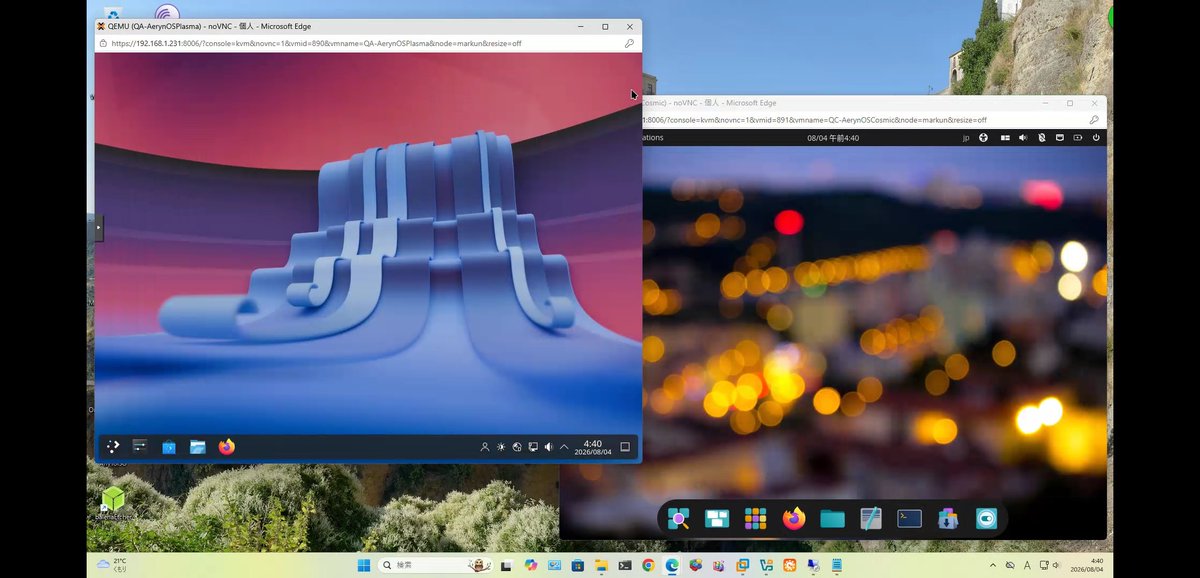Click the address bar of QA-AerynOSPlasma window

click(360, 44)
